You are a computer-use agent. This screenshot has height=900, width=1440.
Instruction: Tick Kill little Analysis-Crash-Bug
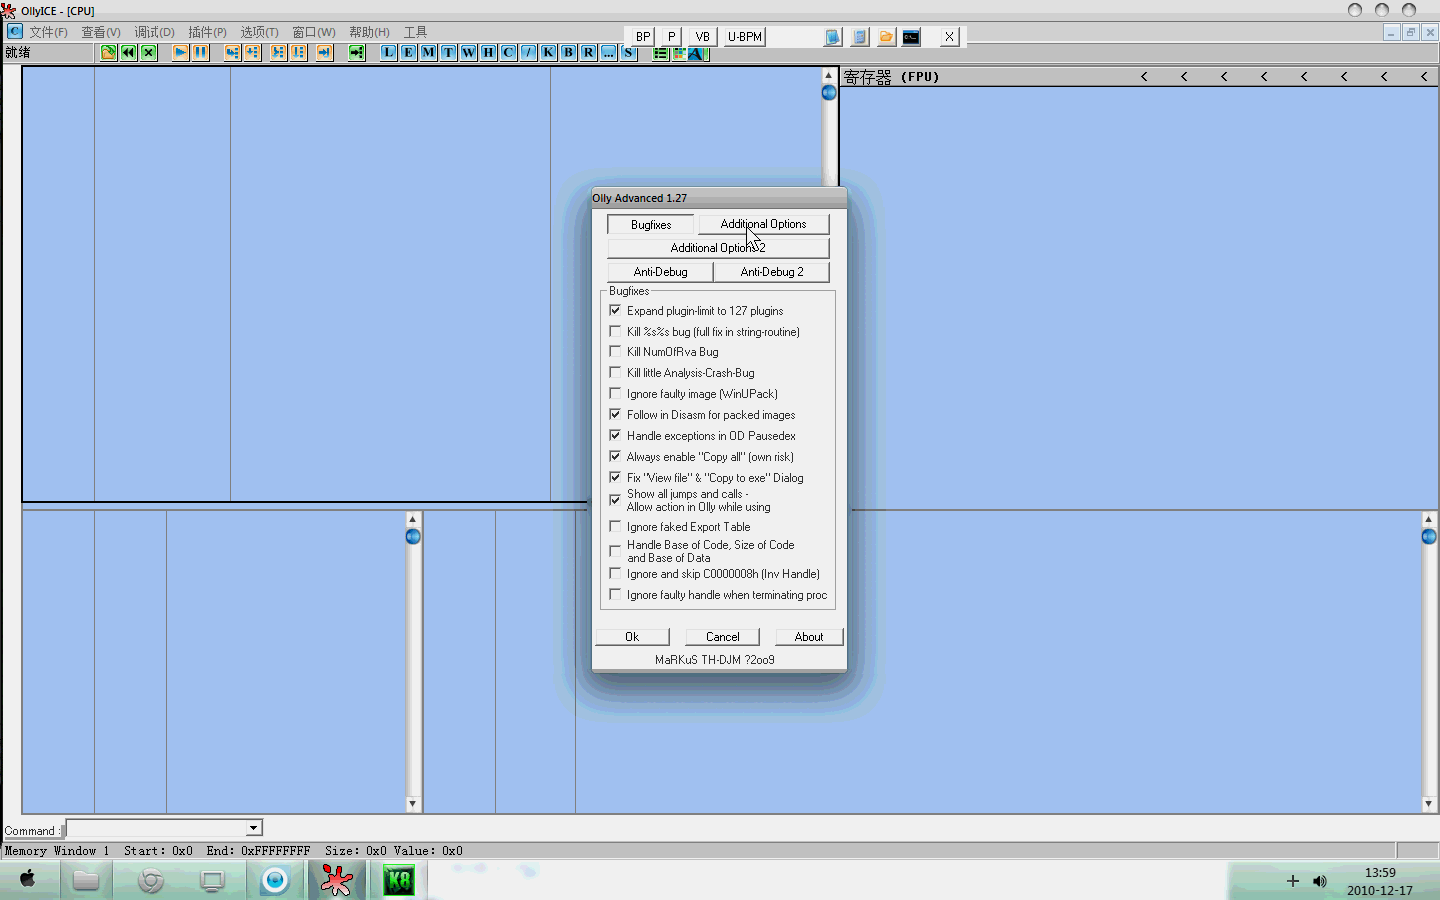coord(615,372)
